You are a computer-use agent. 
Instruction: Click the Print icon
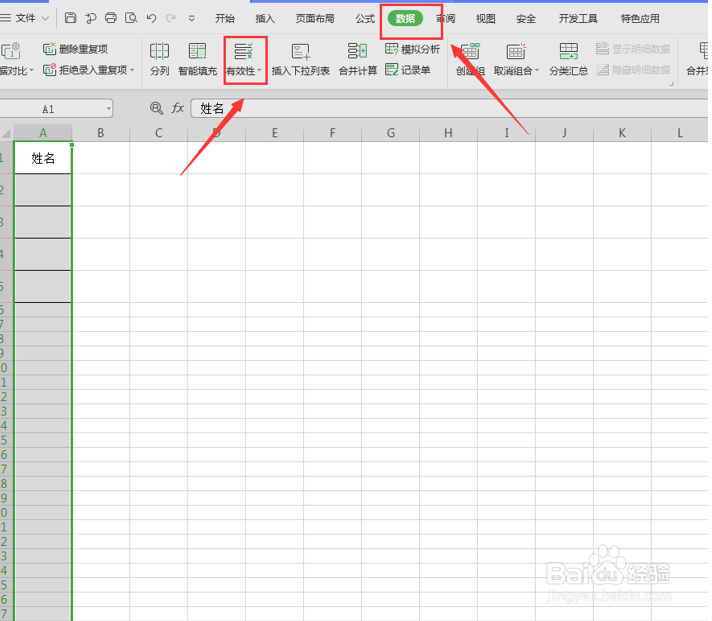(111, 18)
